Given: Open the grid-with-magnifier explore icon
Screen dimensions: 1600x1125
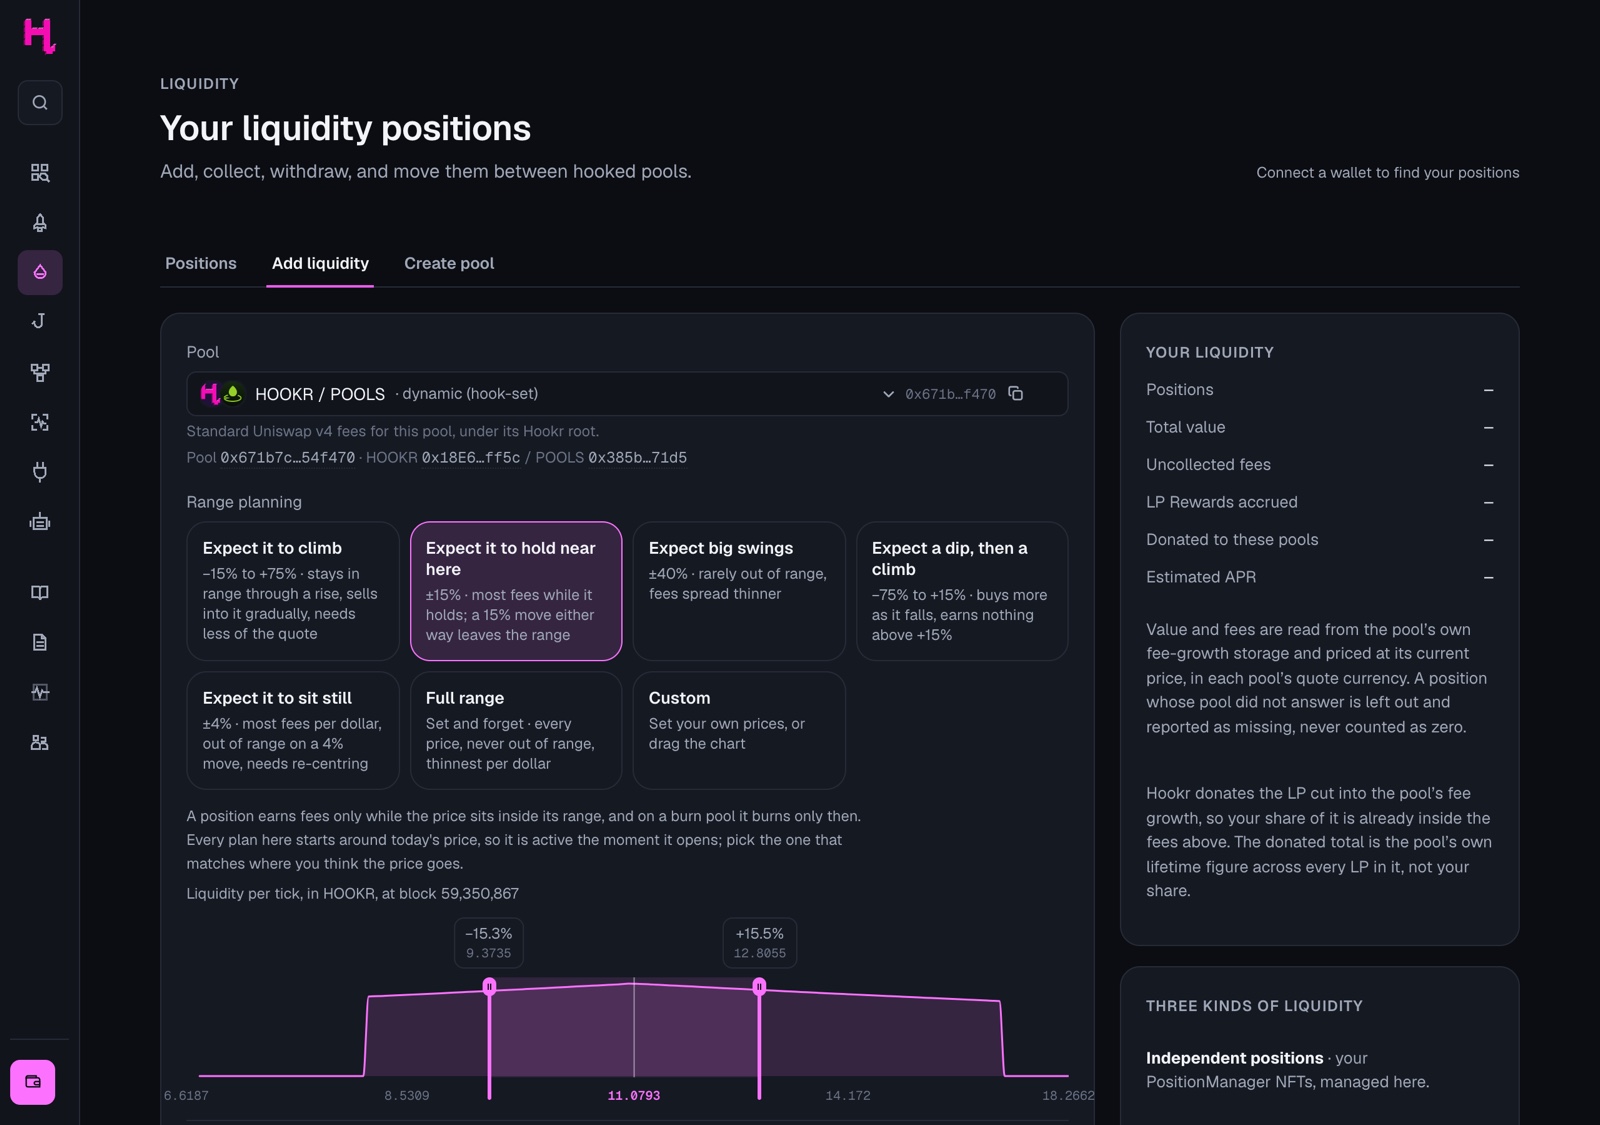Looking at the screenshot, I should 40,173.
